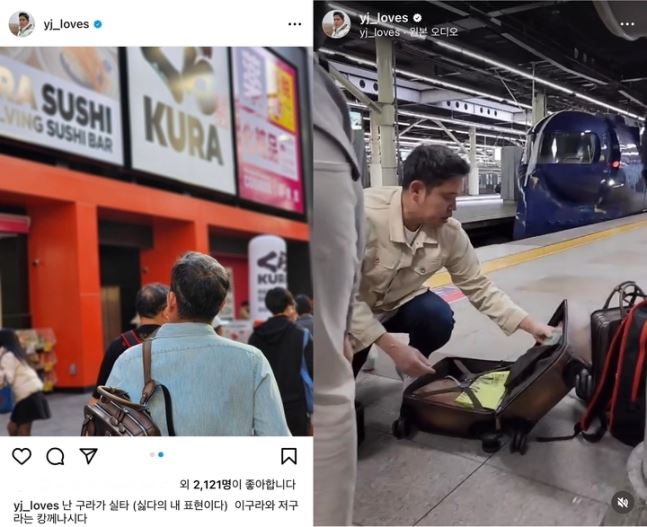Like the post with the heart icon

coord(21,456)
